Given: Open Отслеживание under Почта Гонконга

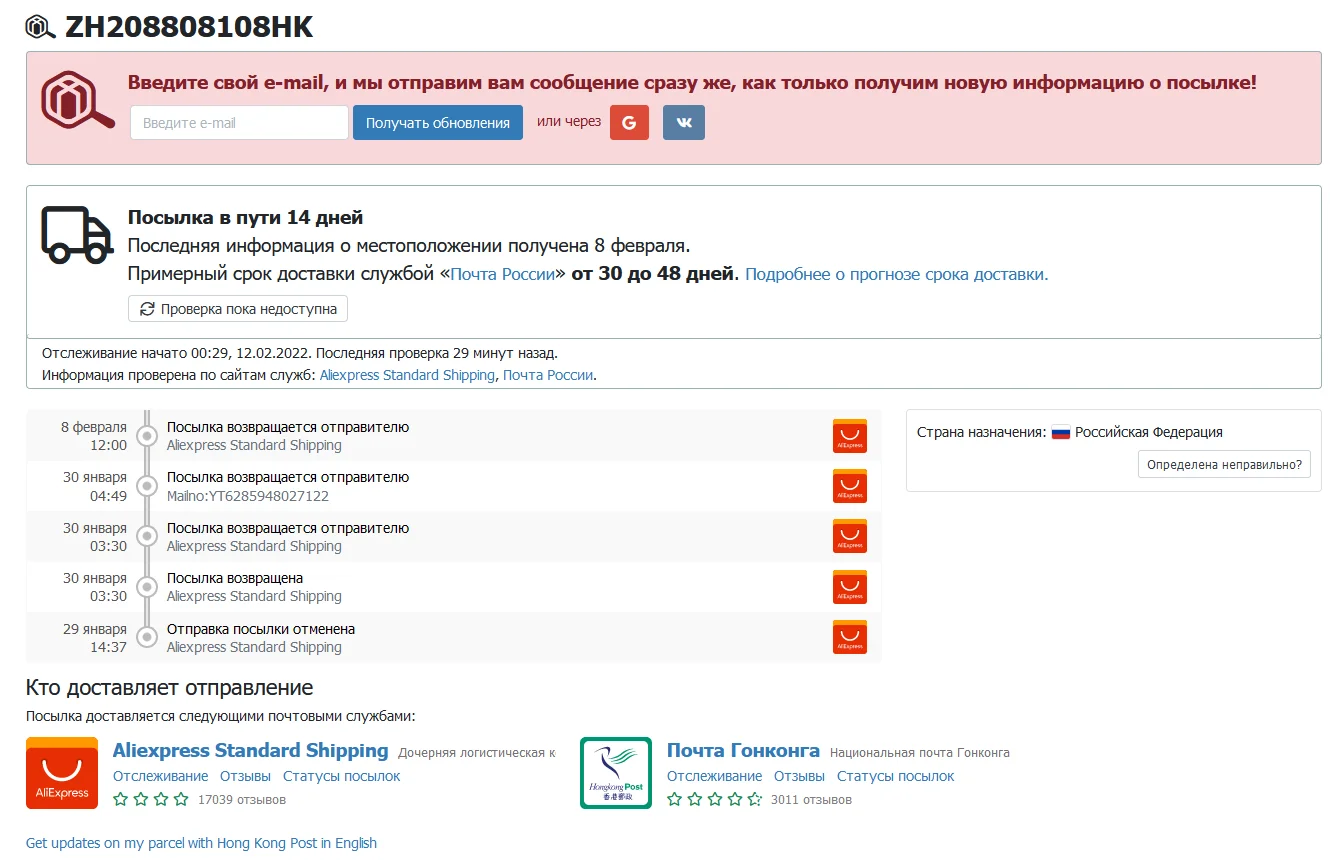Looking at the screenshot, I should pos(715,776).
